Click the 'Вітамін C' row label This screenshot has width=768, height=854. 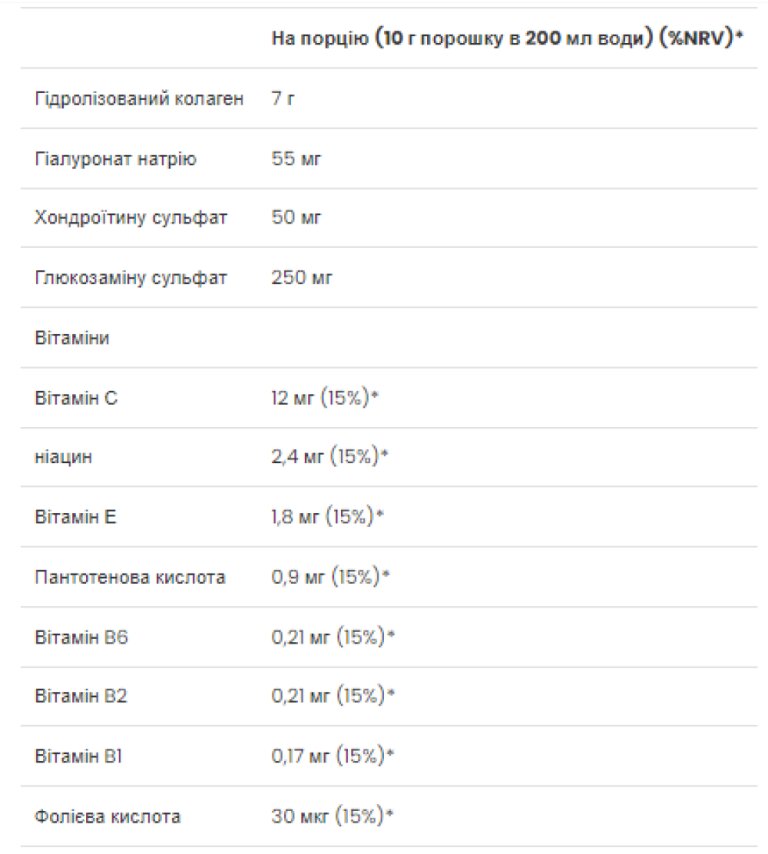76,398
